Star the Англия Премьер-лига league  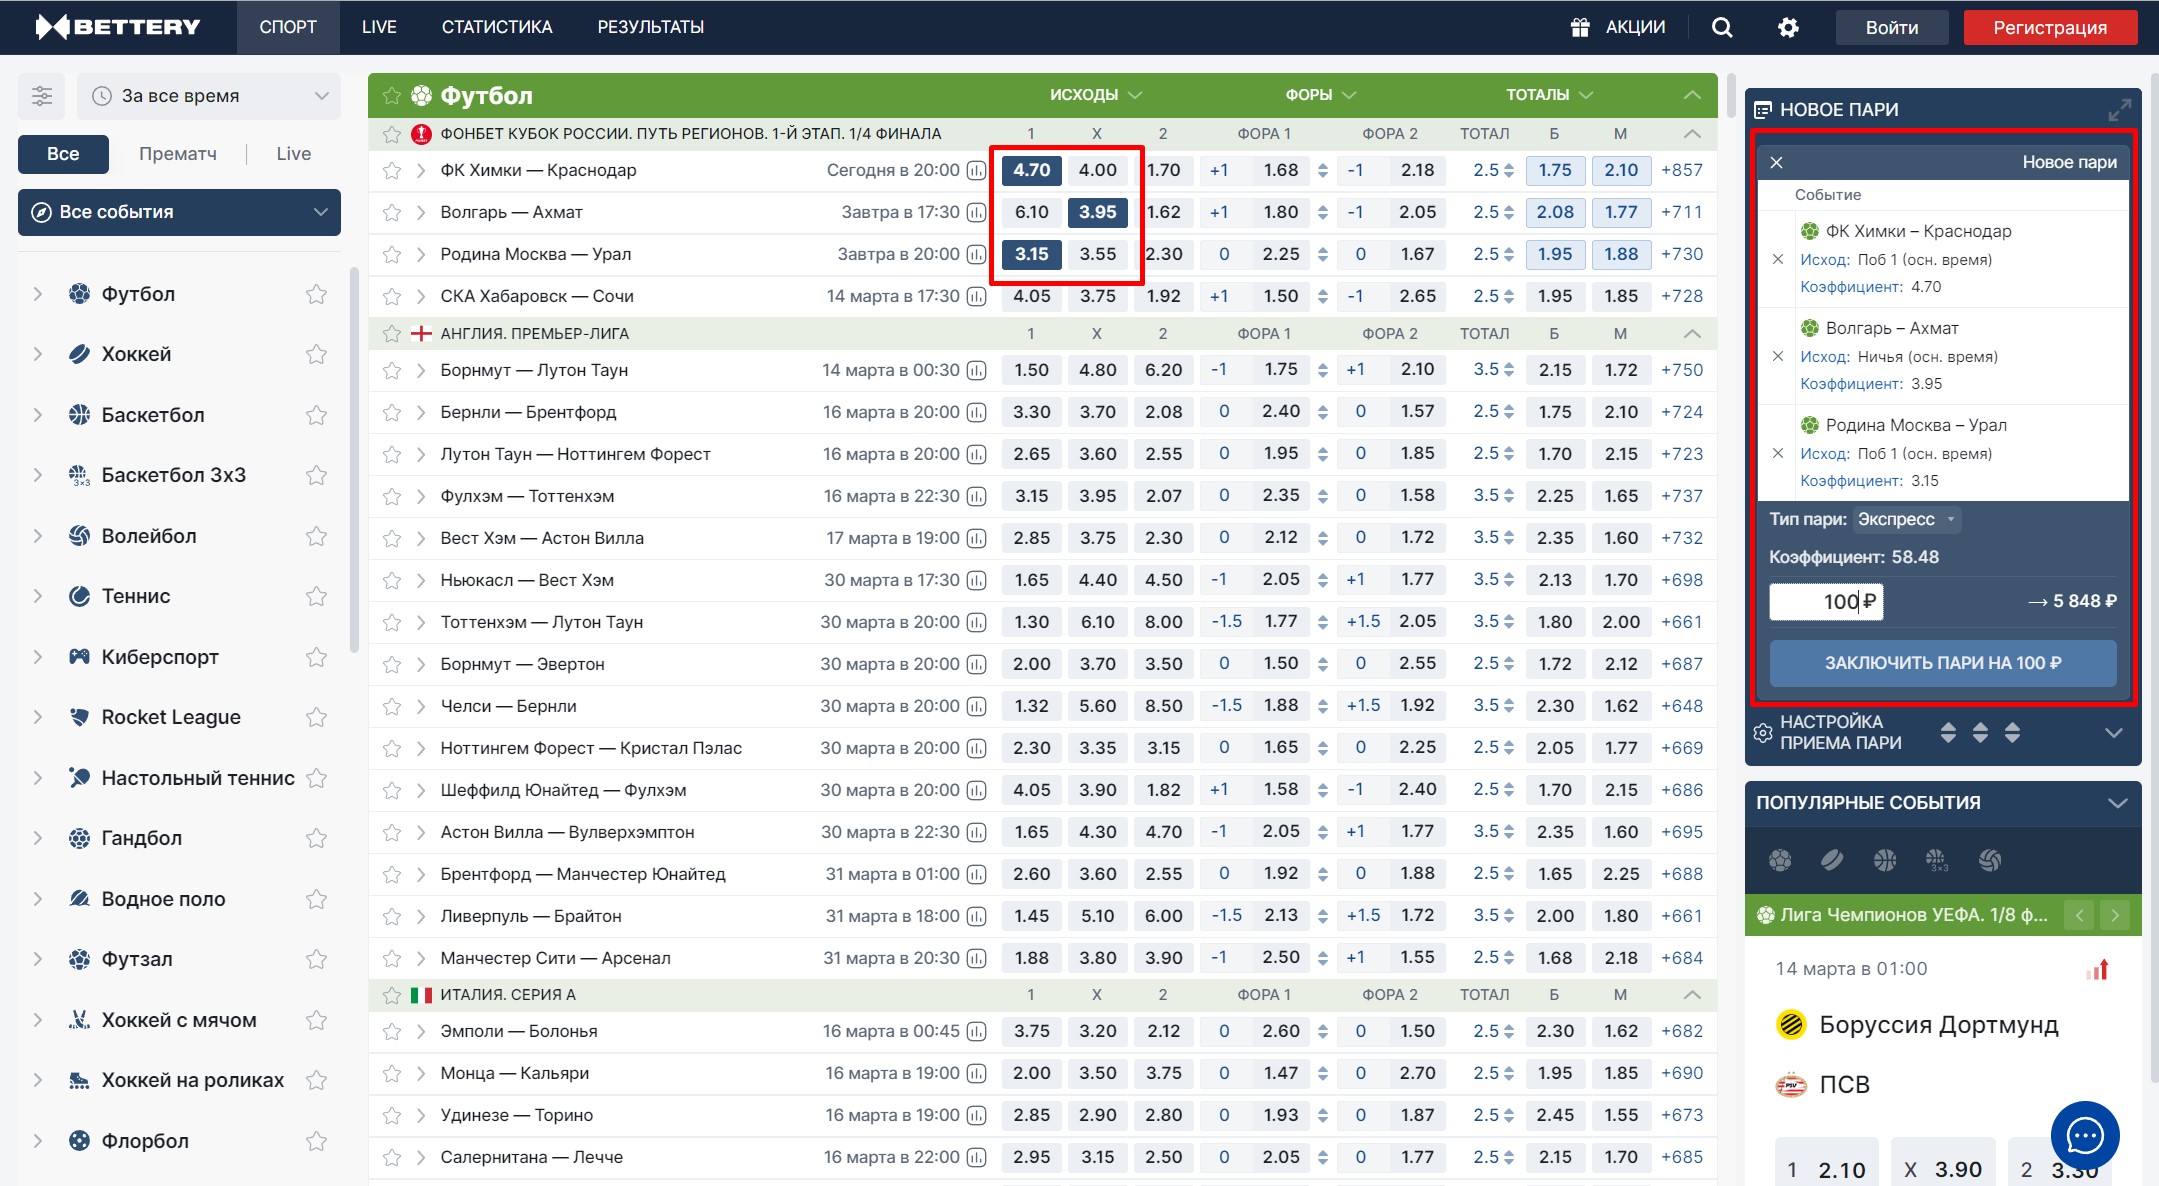tap(392, 334)
